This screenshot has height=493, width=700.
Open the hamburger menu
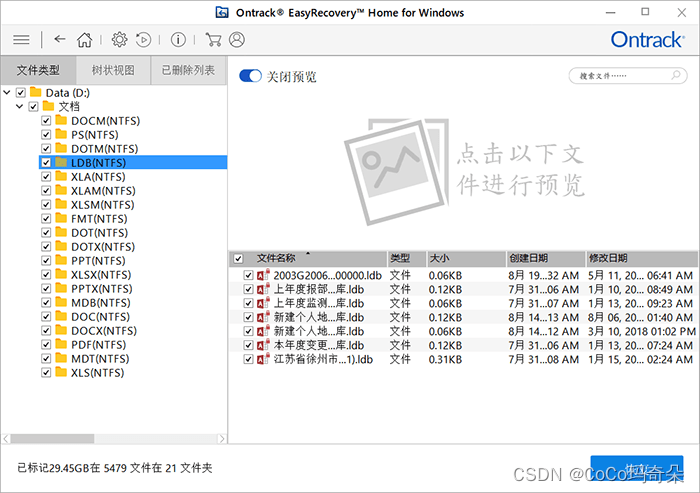coord(20,40)
